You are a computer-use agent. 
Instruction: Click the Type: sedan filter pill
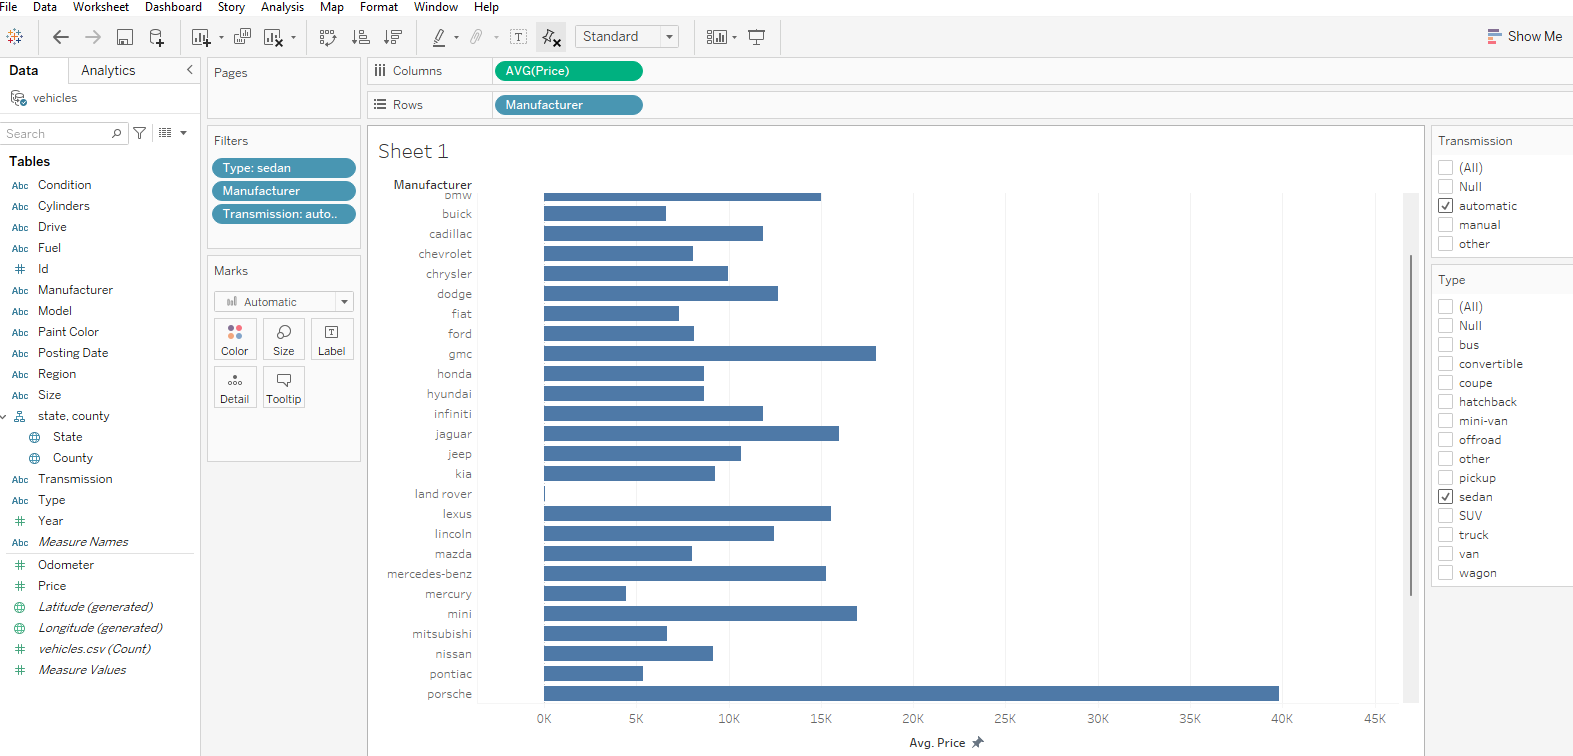[x=284, y=168]
